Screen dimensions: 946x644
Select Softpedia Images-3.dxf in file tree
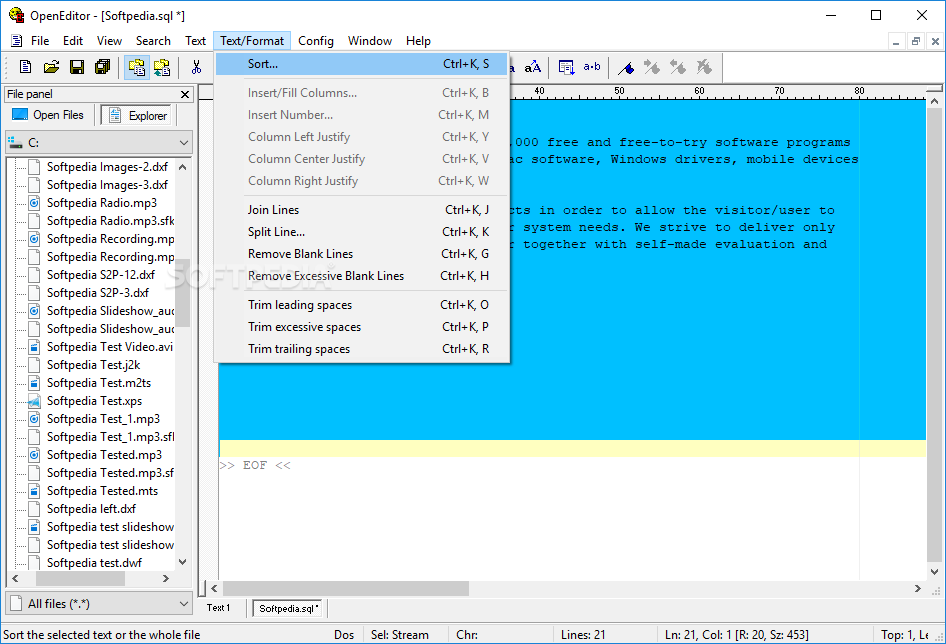[107, 185]
